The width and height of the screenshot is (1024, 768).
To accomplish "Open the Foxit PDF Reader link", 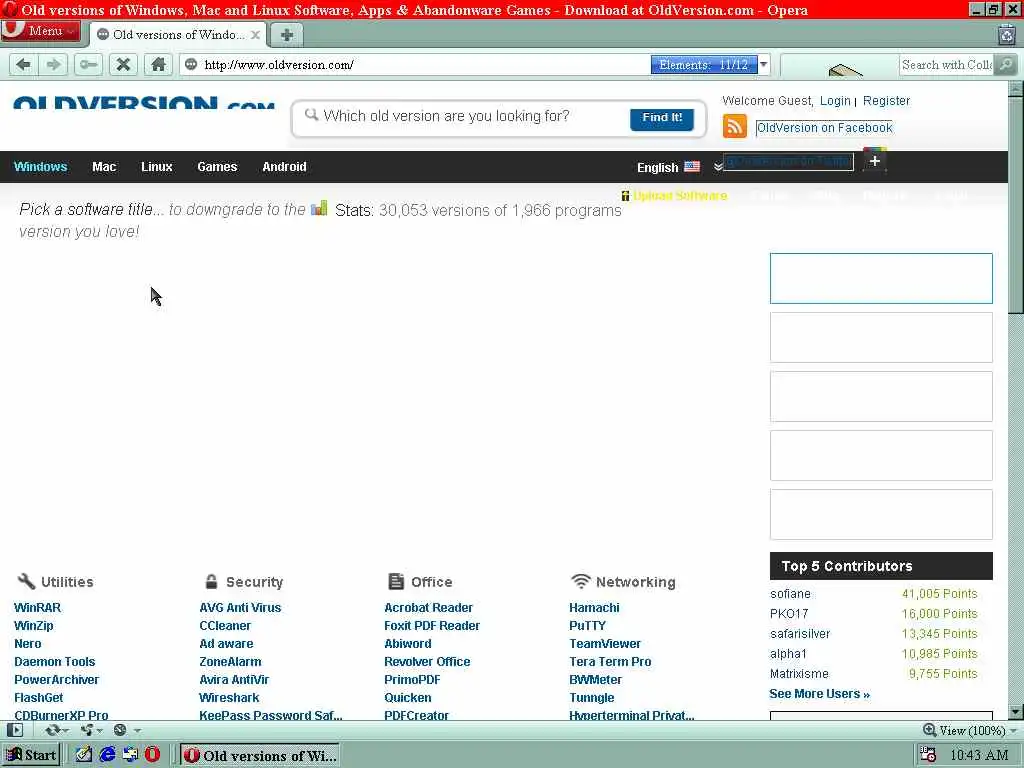I will 432,626.
